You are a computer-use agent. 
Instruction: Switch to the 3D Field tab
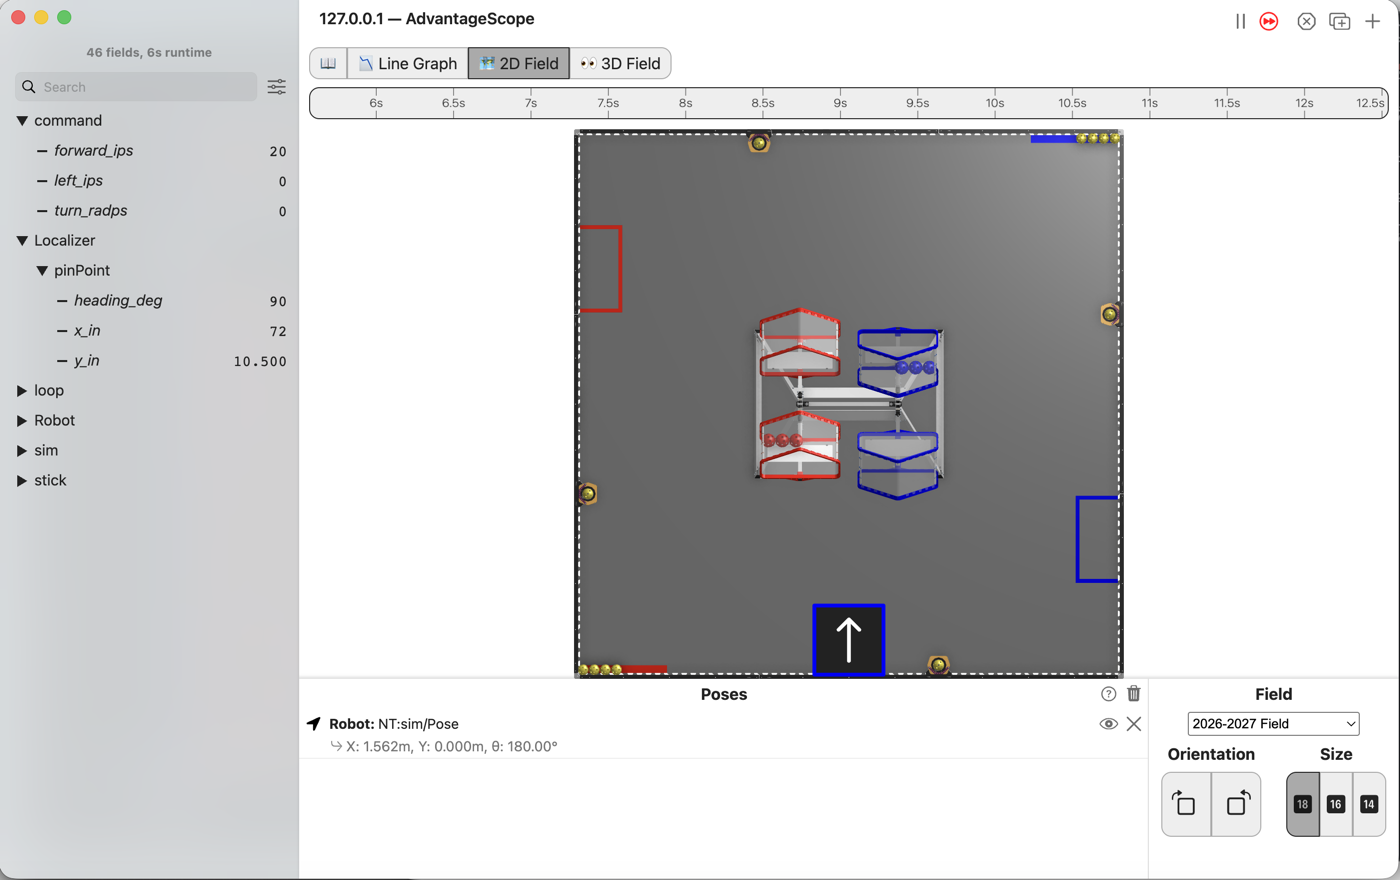620,63
